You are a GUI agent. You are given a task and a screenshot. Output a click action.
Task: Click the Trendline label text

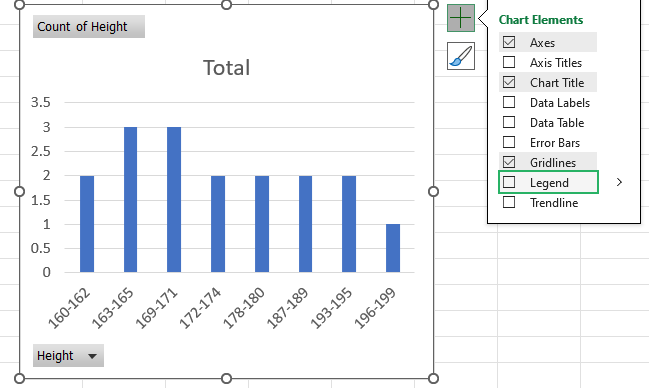point(554,202)
